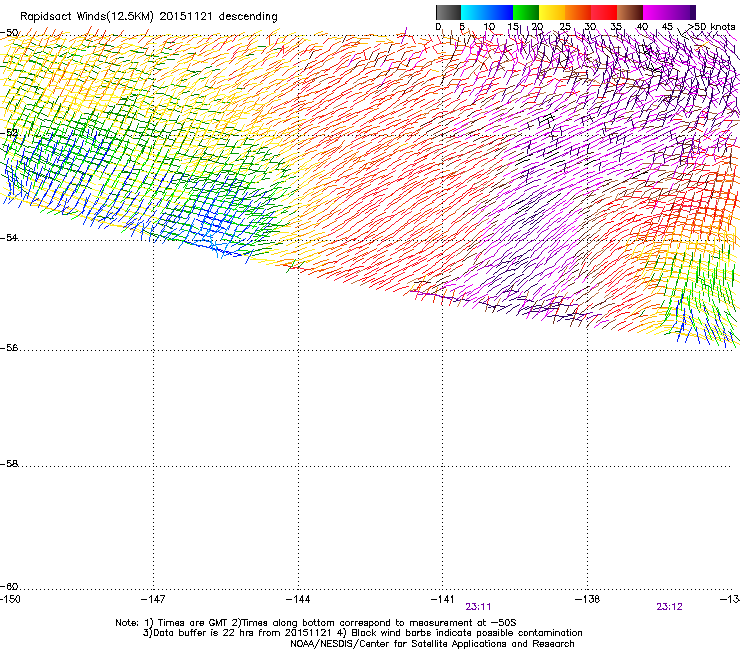Click the '-58' latitude axis label
740x650 pixels.
coord(9,464)
